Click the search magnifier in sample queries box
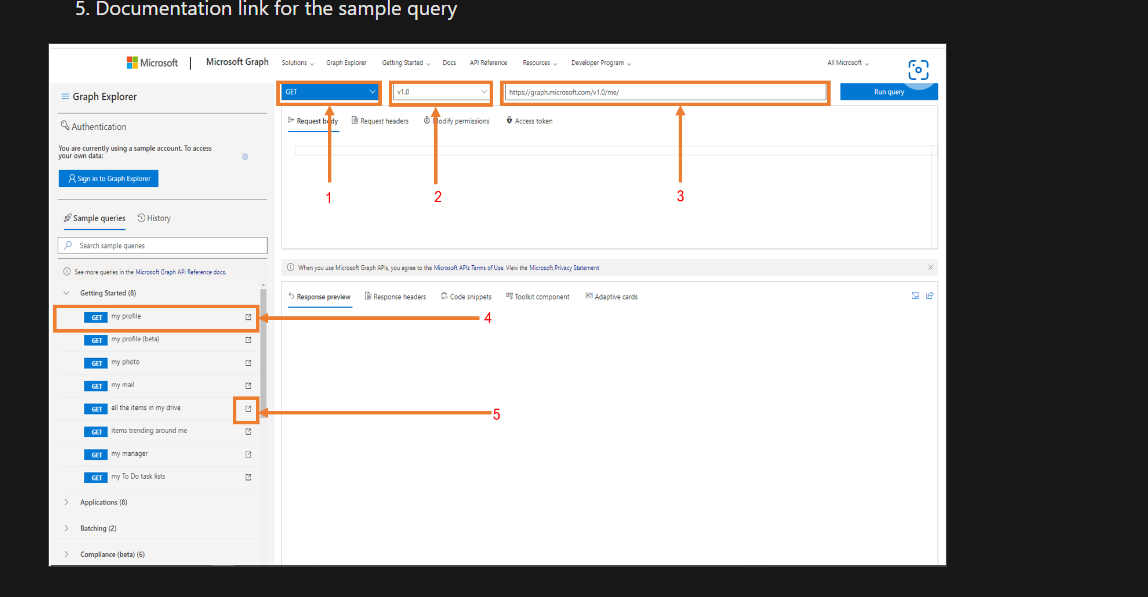The width and height of the screenshot is (1148, 597). pyautogui.click(x=69, y=245)
